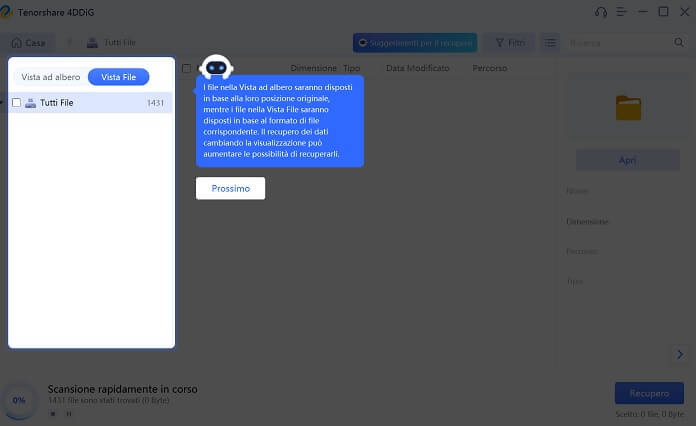Minimize the 4DDiG window
696x426 pixels.
(643, 12)
